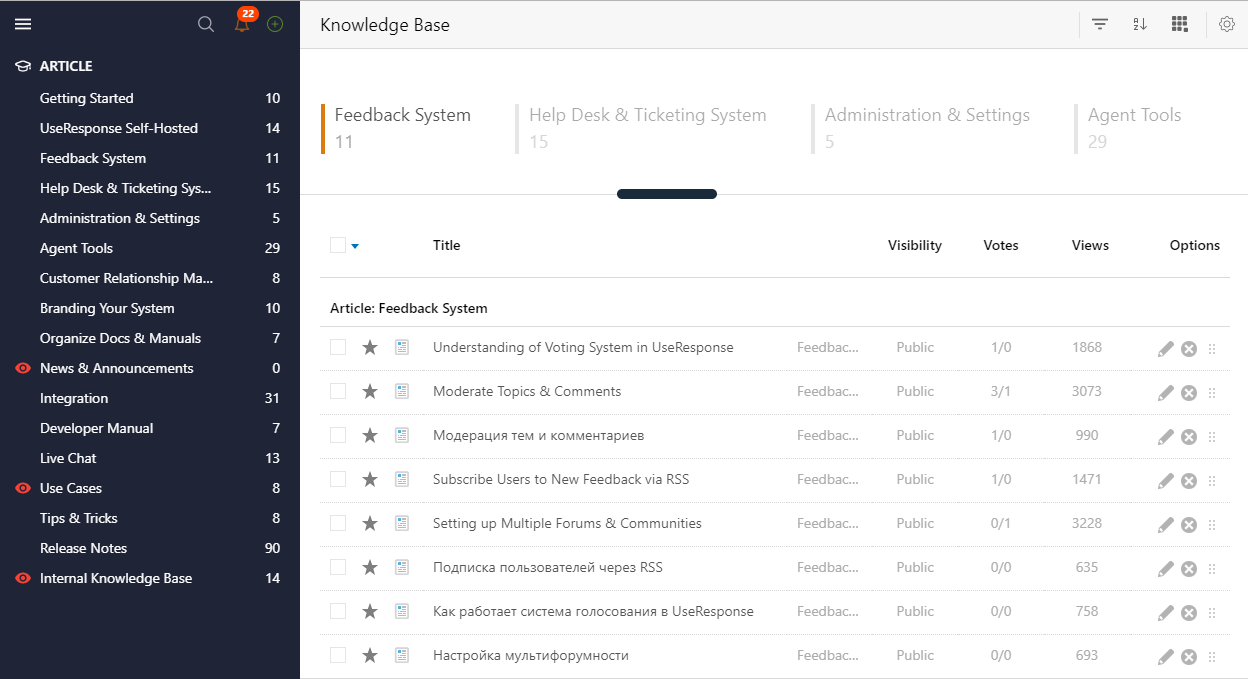Edit Настройка мультифорумности article

1165,656
